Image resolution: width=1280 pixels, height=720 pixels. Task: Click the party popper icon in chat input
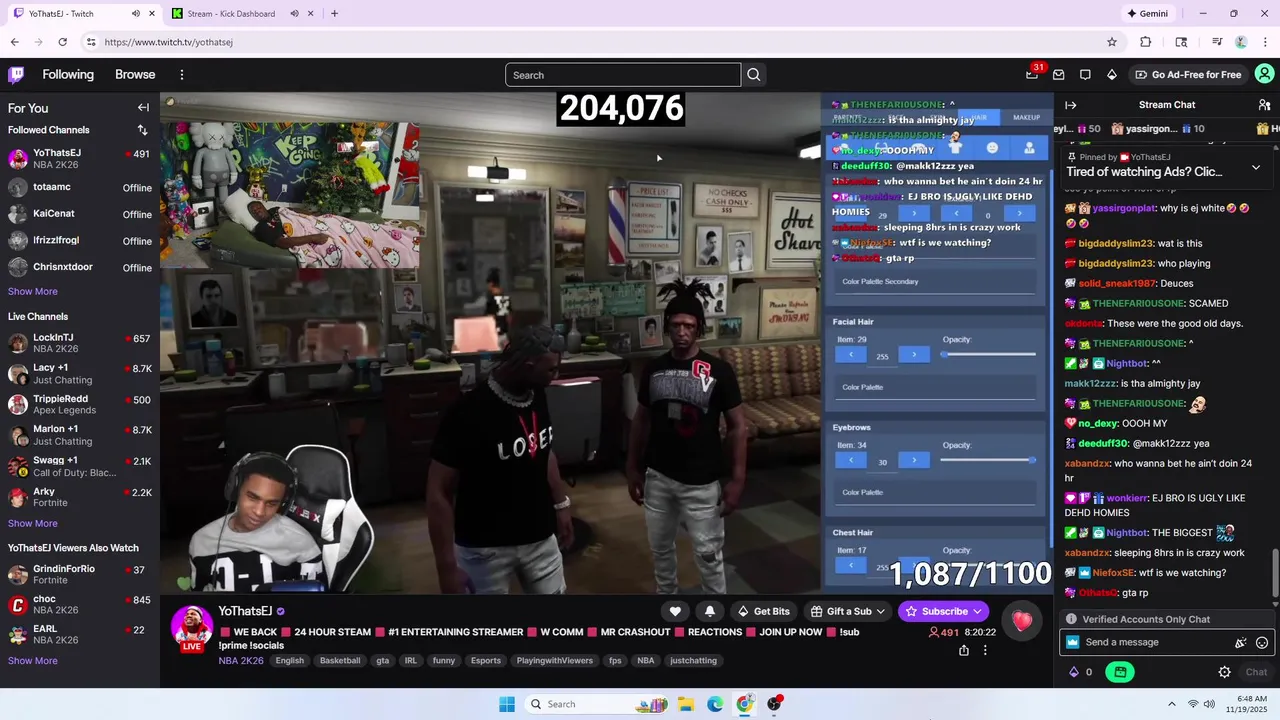click(x=1241, y=642)
